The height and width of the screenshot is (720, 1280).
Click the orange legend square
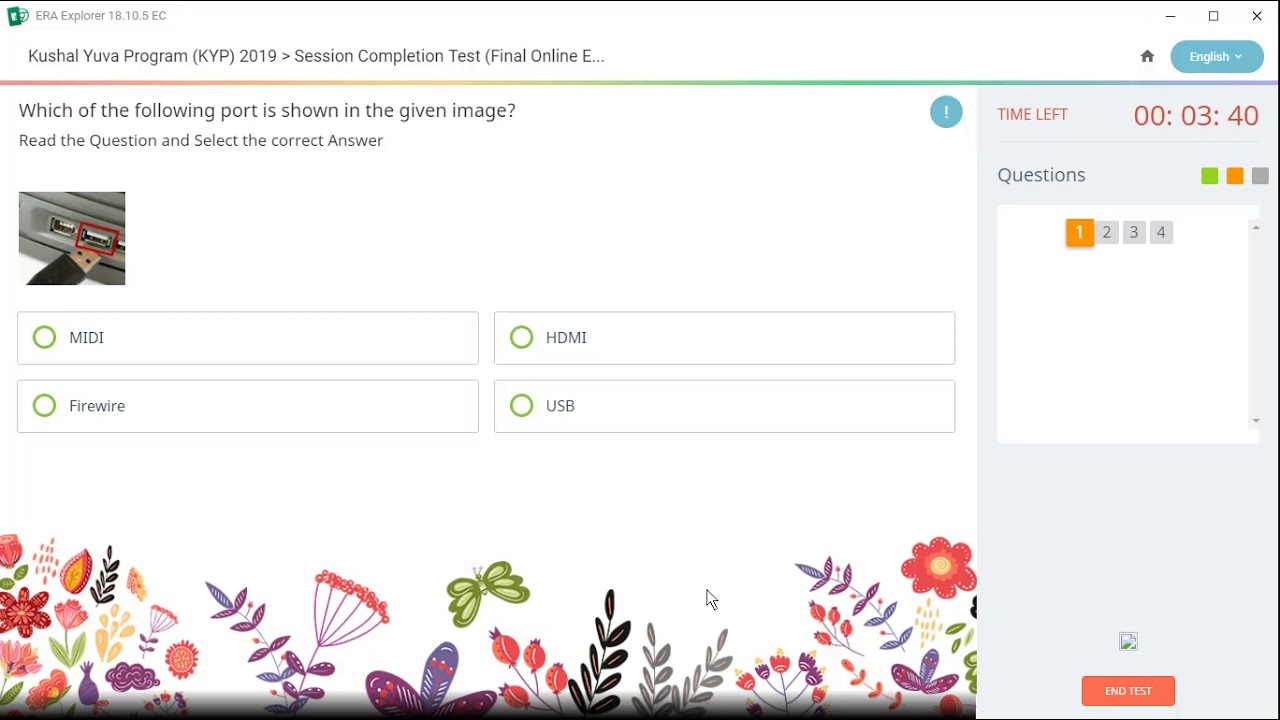[1235, 176]
